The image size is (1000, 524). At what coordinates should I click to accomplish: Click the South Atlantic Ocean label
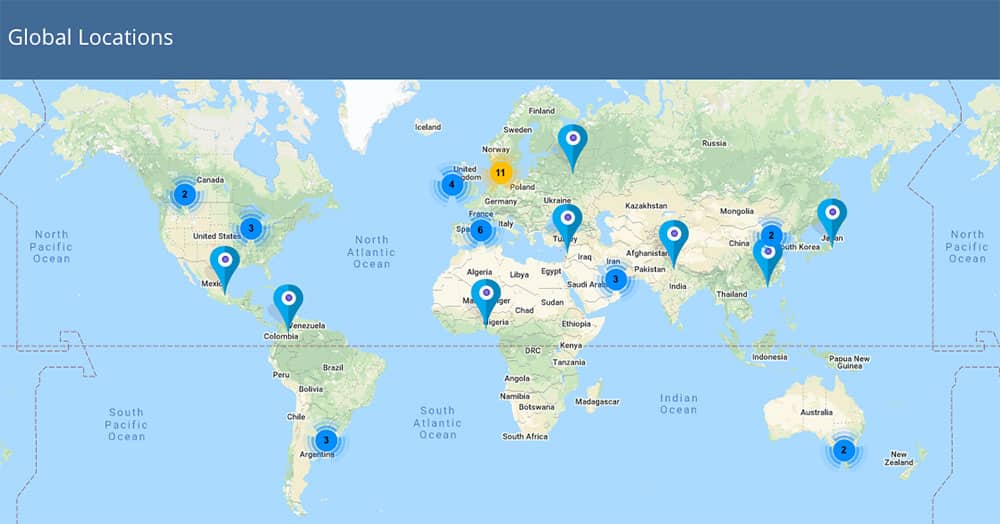click(x=438, y=423)
